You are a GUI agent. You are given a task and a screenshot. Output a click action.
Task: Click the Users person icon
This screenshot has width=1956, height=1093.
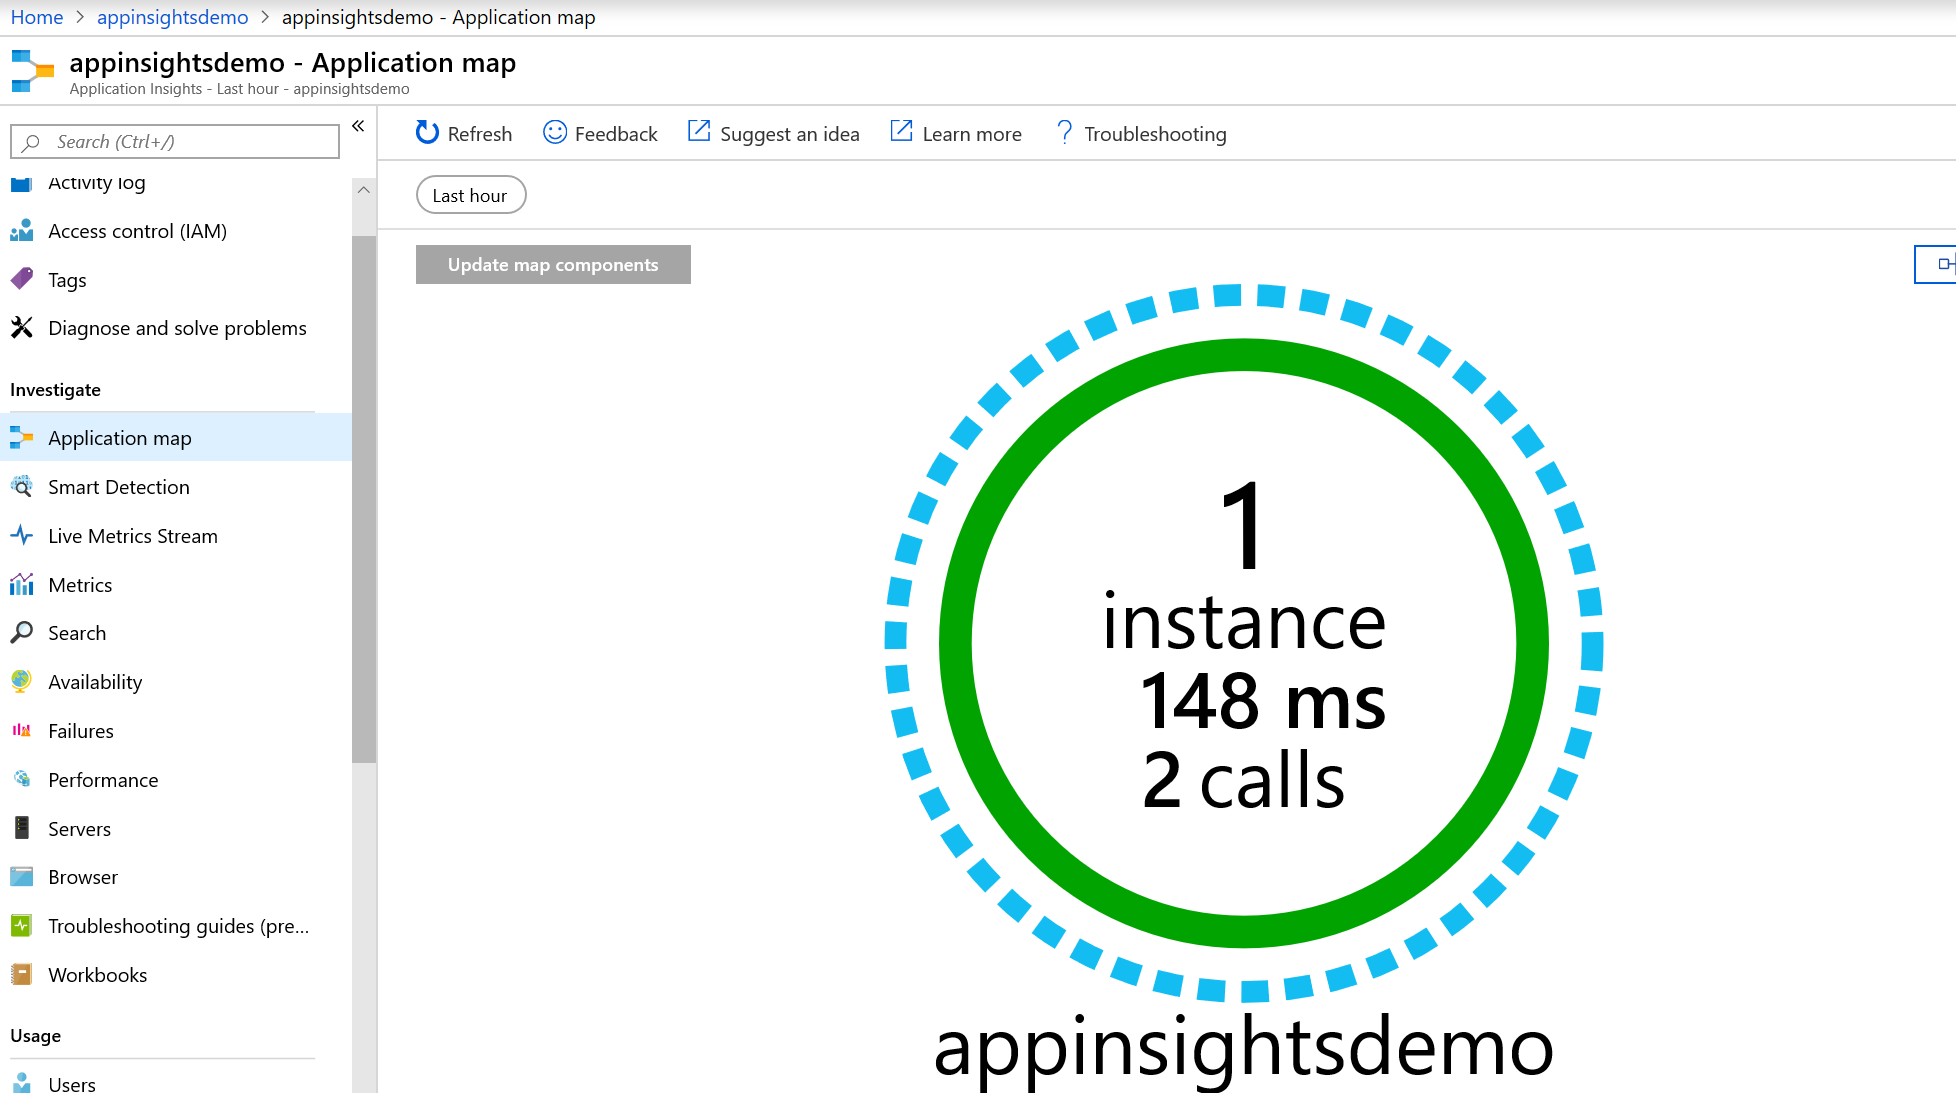(x=21, y=1083)
